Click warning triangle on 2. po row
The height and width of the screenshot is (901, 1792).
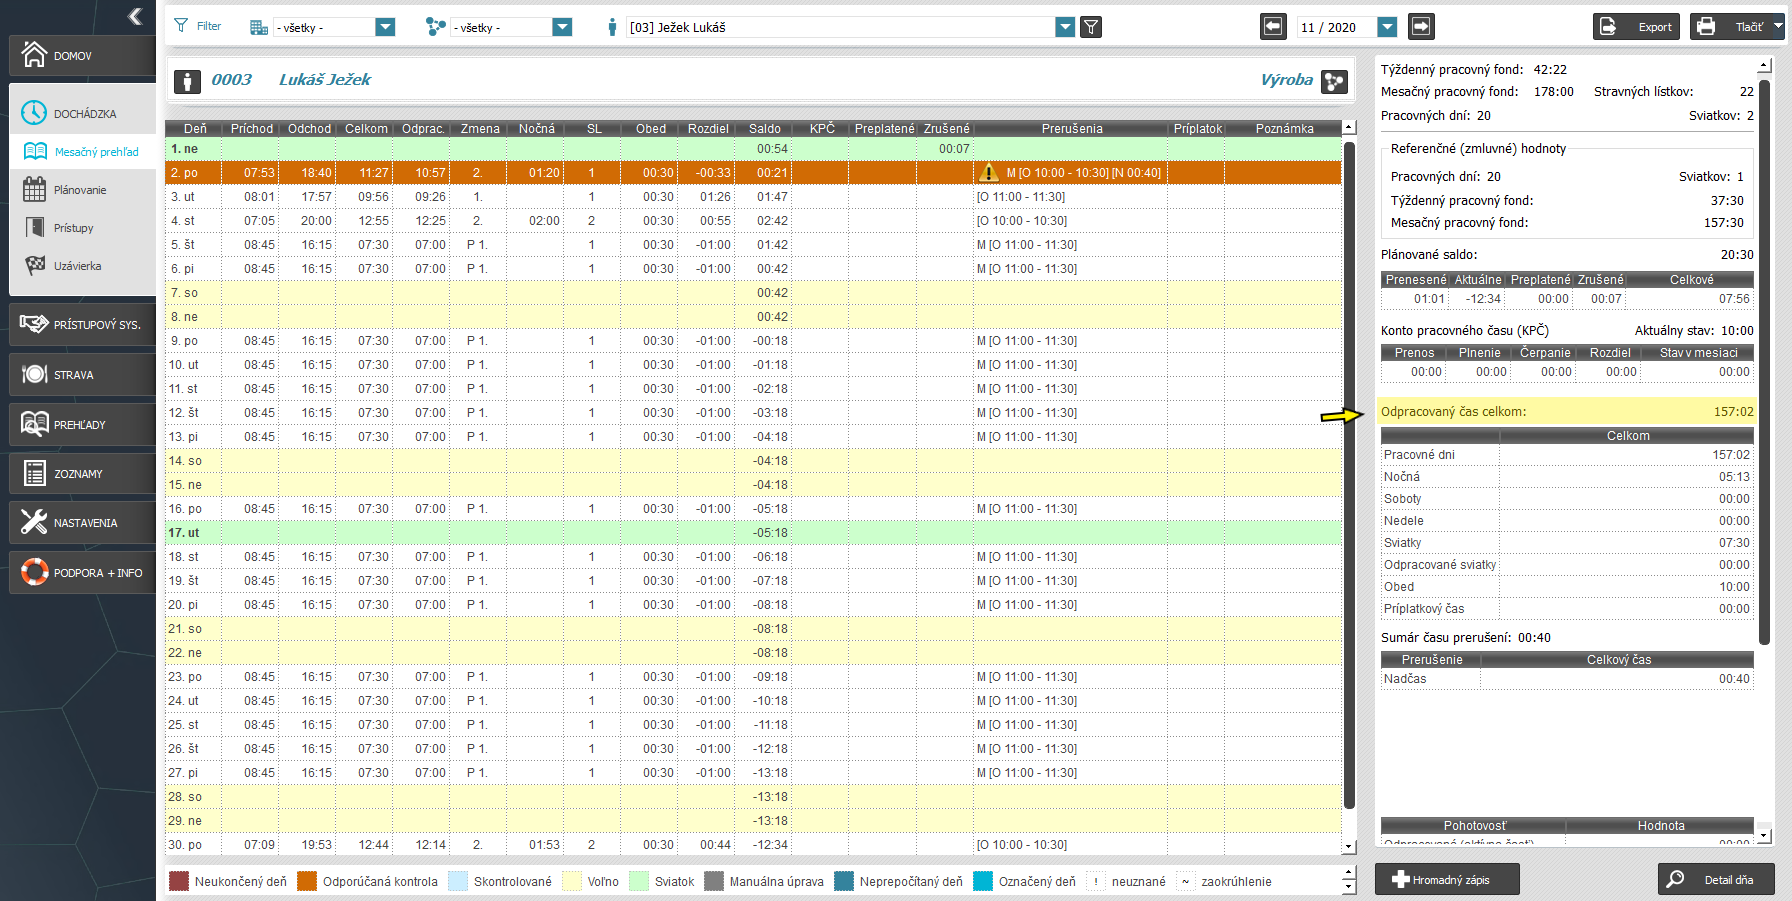coord(989,172)
